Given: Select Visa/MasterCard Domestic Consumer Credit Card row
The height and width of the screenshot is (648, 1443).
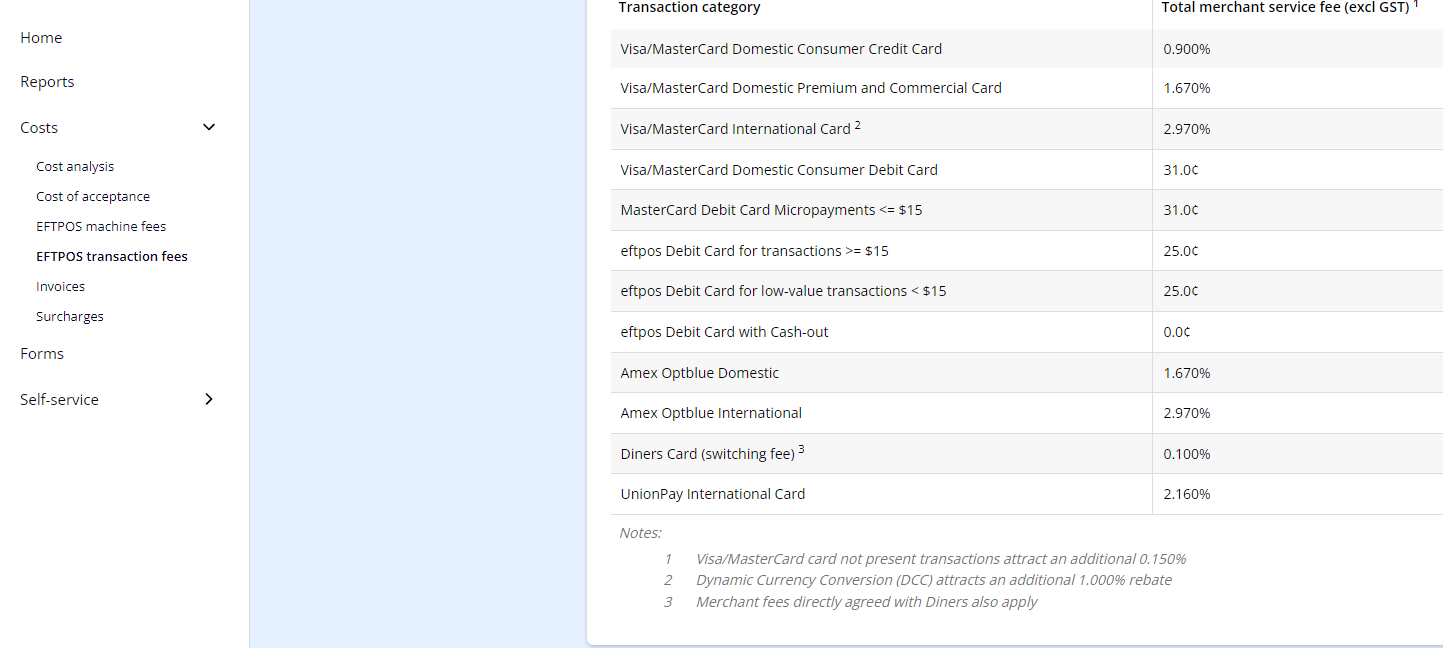Looking at the screenshot, I should click(x=1027, y=49).
